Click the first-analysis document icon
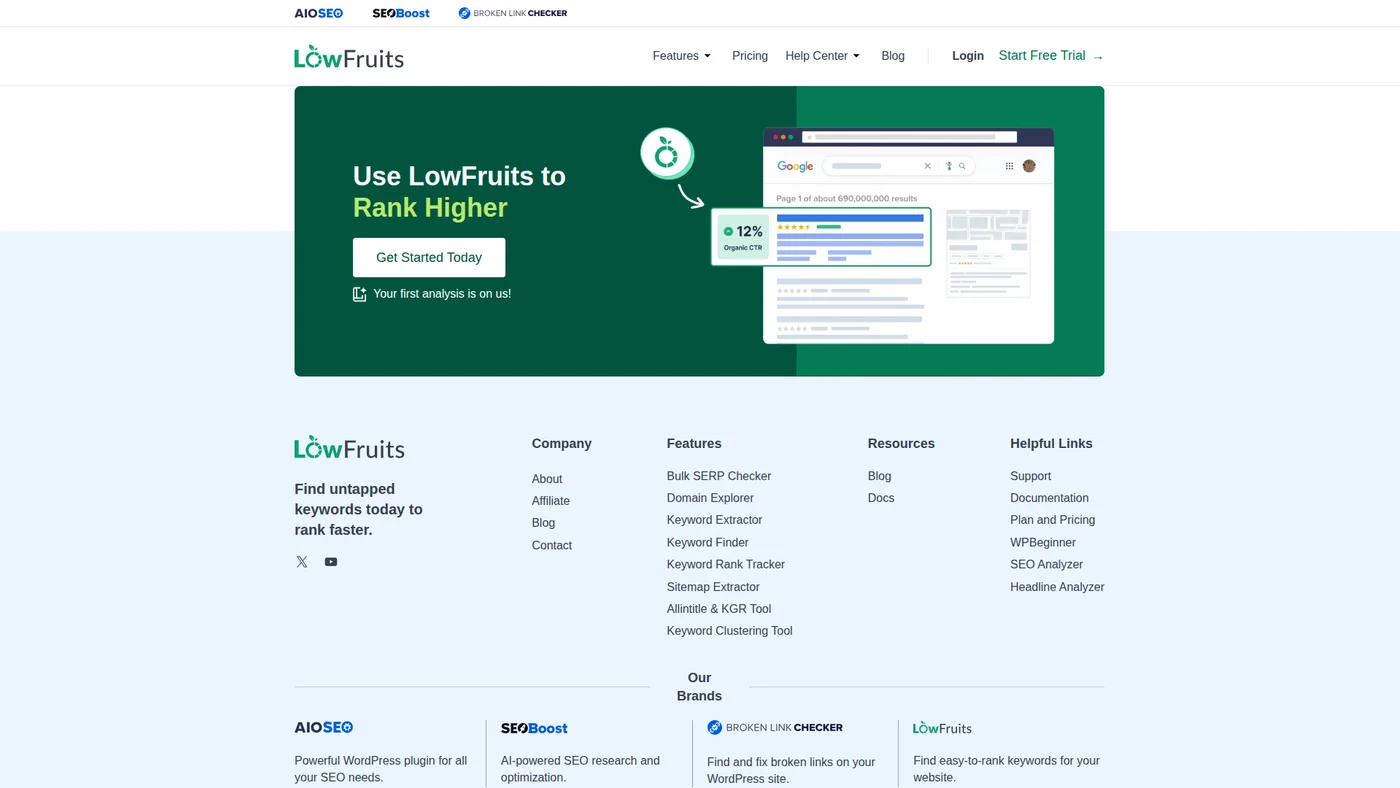The width and height of the screenshot is (1400, 788). point(360,294)
